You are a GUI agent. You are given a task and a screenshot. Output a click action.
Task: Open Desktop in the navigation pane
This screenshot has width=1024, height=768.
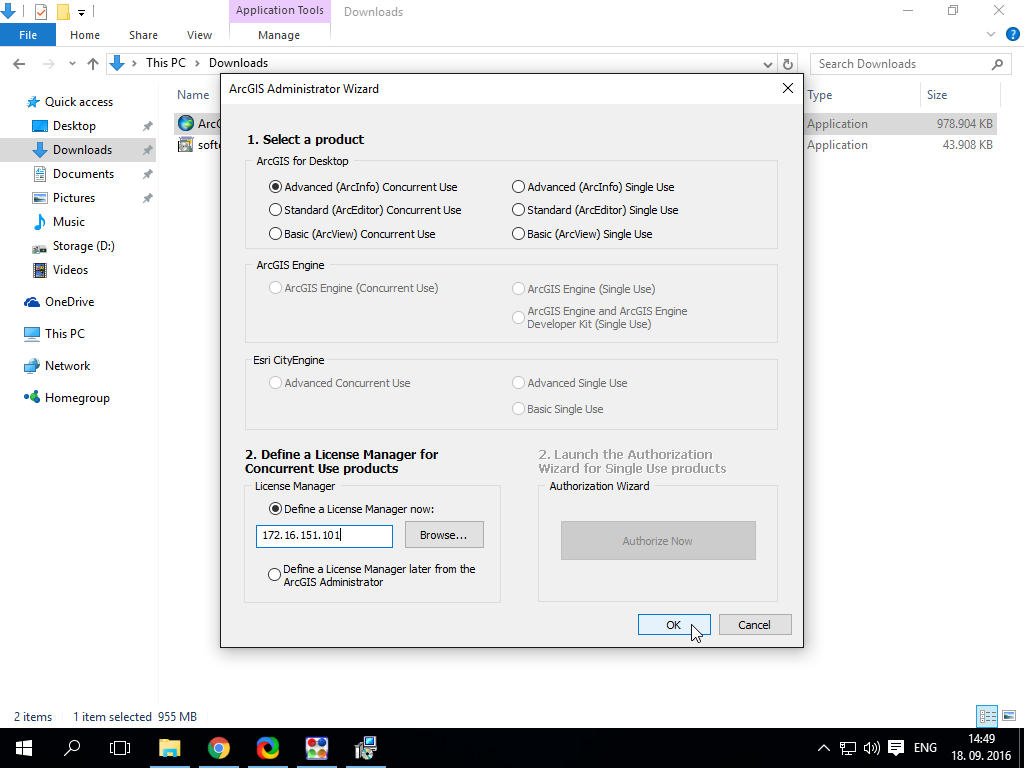(x=74, y=126)
